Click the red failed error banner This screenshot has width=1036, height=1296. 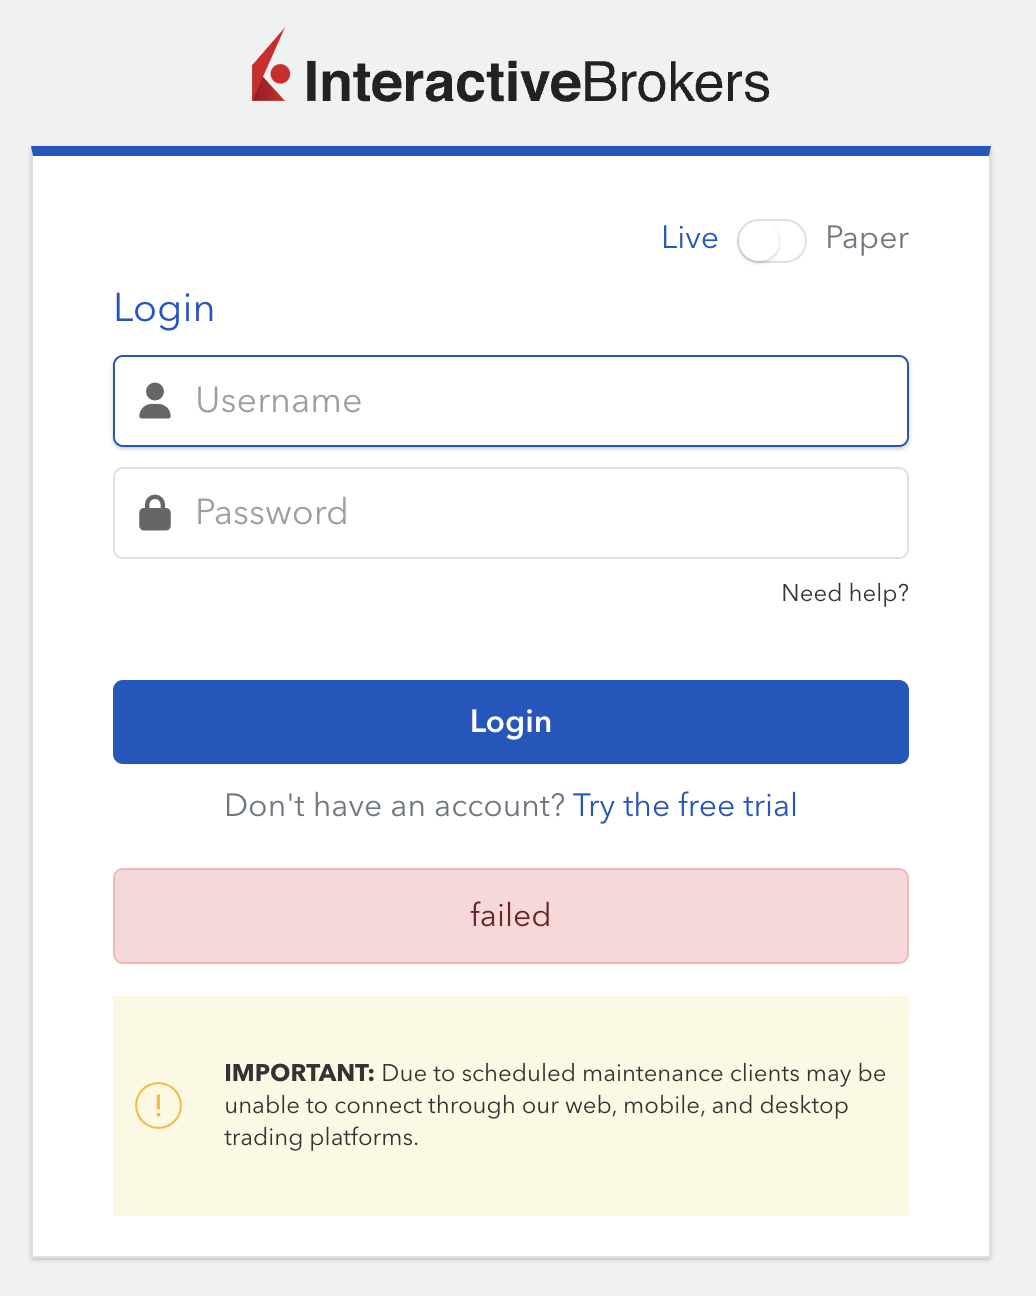(511, 915)
